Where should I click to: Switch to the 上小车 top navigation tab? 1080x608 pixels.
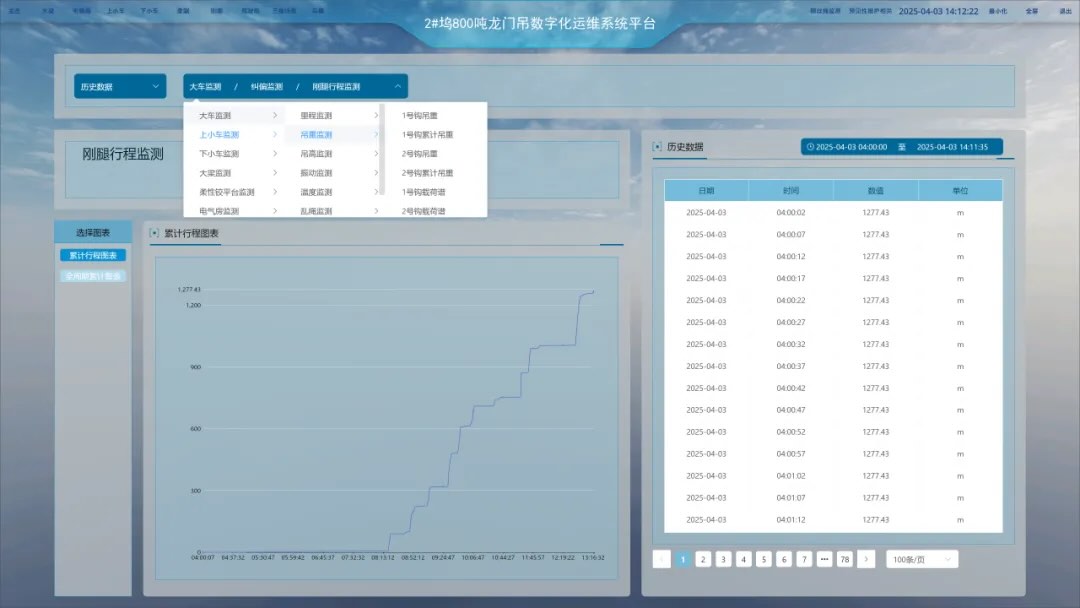tap(115, 11)
